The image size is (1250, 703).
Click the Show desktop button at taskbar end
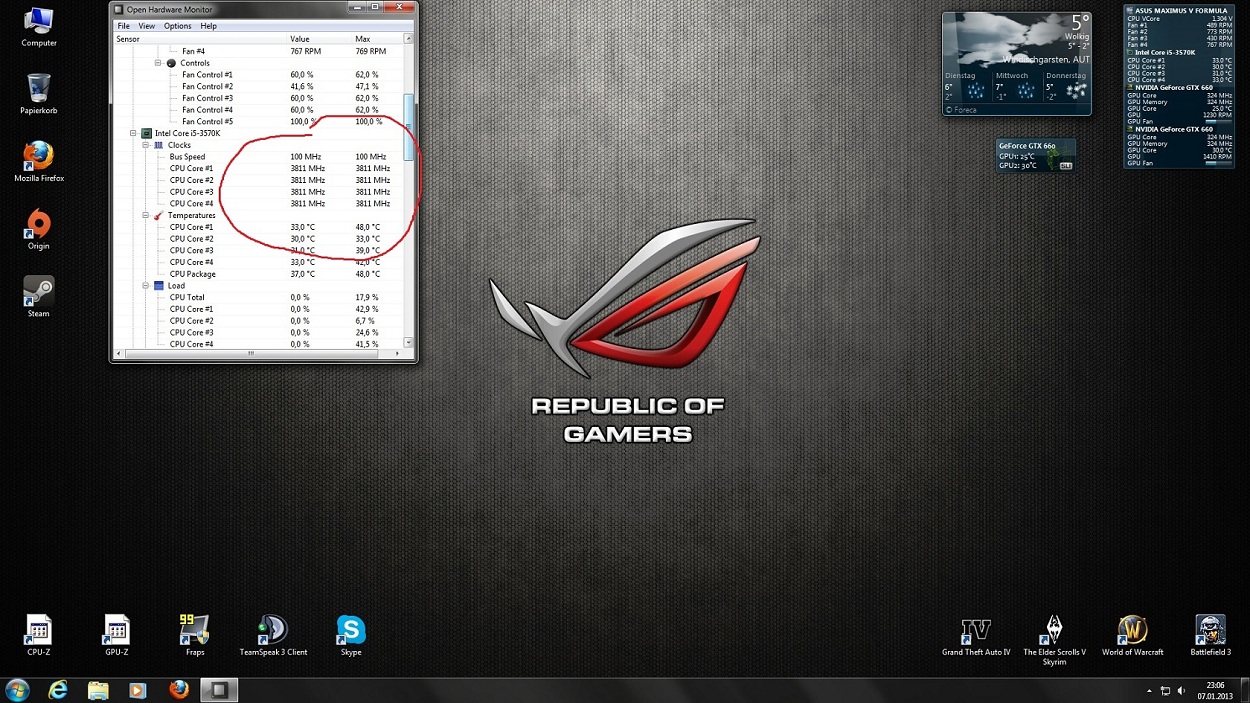click(1244, 690)
